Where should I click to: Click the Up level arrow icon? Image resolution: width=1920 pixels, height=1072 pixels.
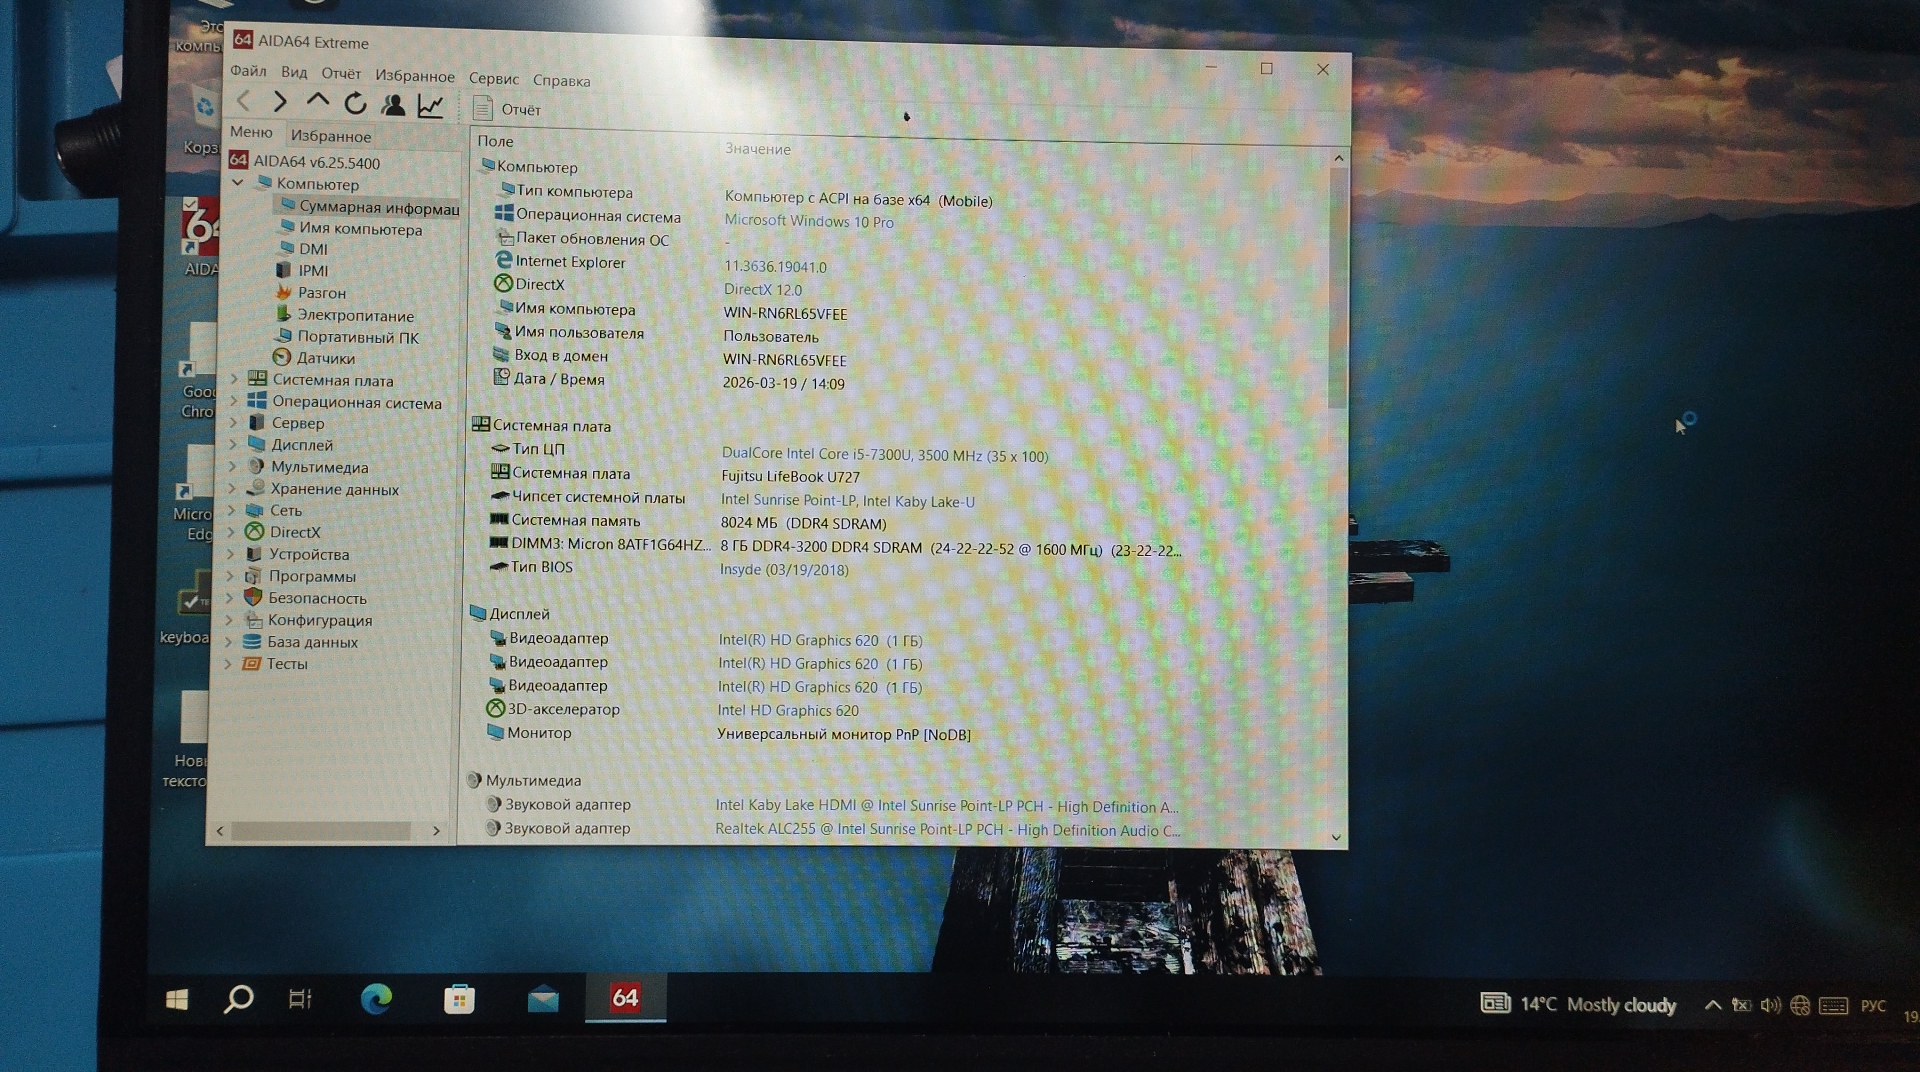coord(318,101)
